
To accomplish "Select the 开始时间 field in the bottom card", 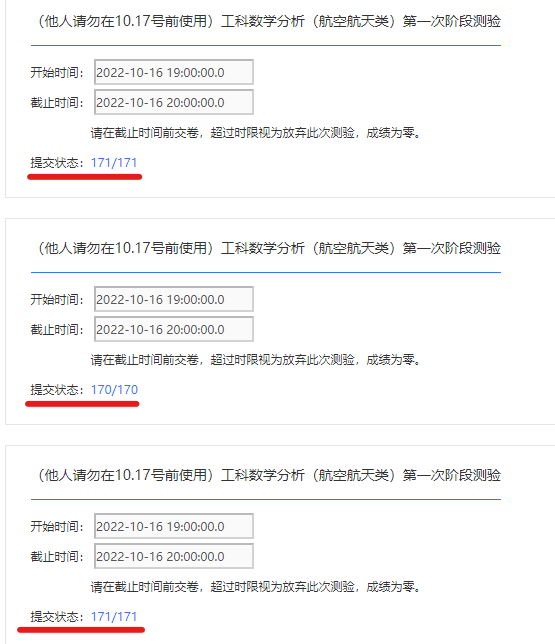I will coord(174,526).
